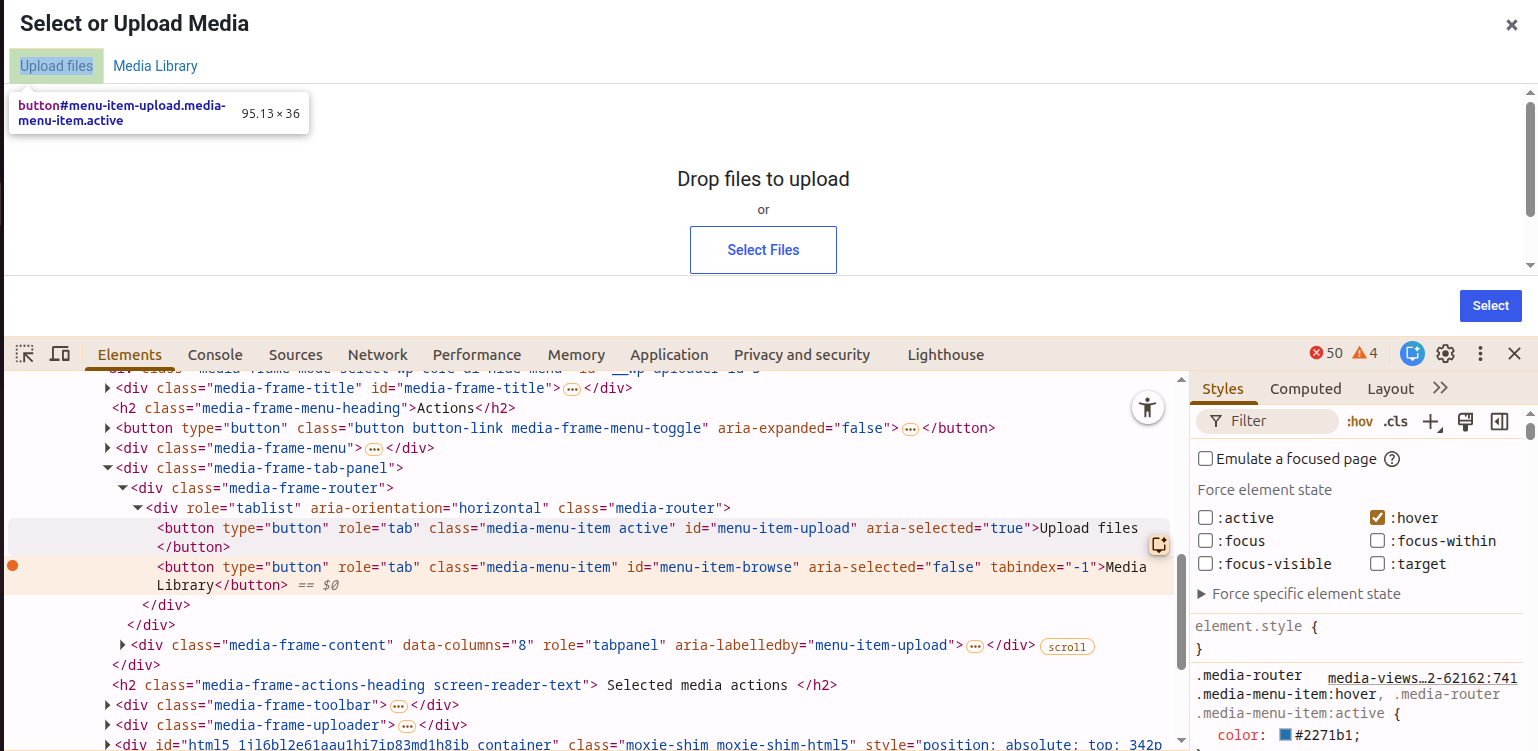Check Emulate a focused page
The width and height of the screenshot is (1538, 751).
click(x=1206, y=459)
